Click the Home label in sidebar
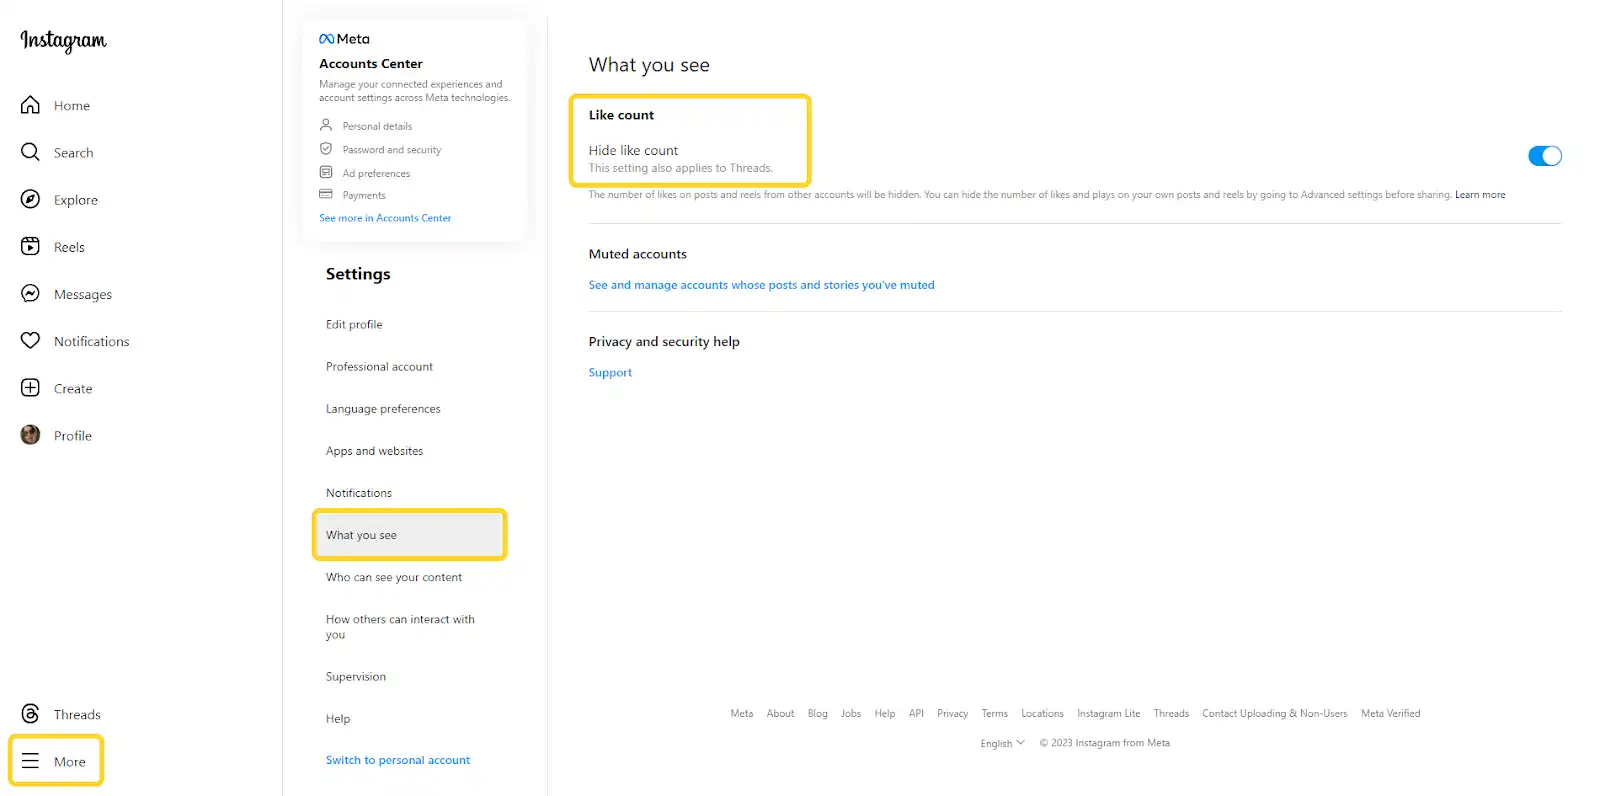This screenshot has width=1600, height=796. tap(72, 105)
